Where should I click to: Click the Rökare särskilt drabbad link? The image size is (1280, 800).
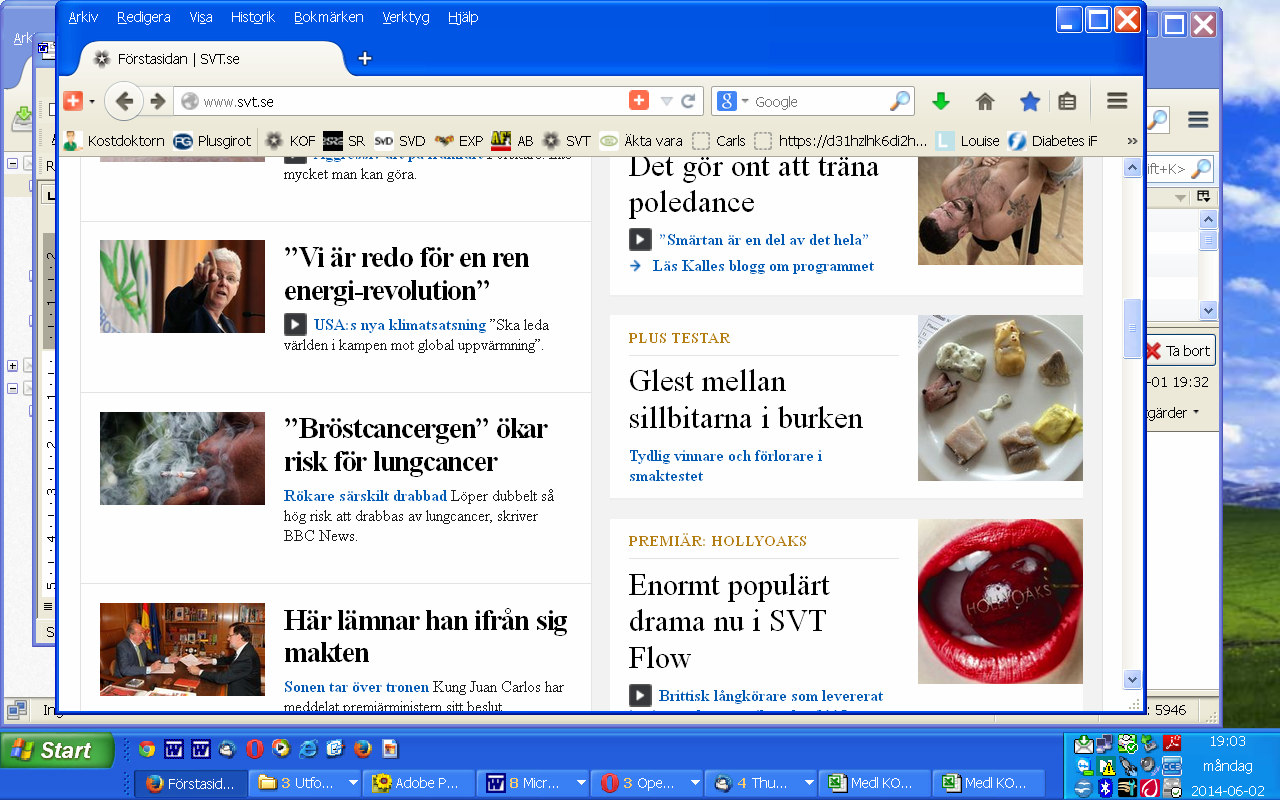coord(365,496)
